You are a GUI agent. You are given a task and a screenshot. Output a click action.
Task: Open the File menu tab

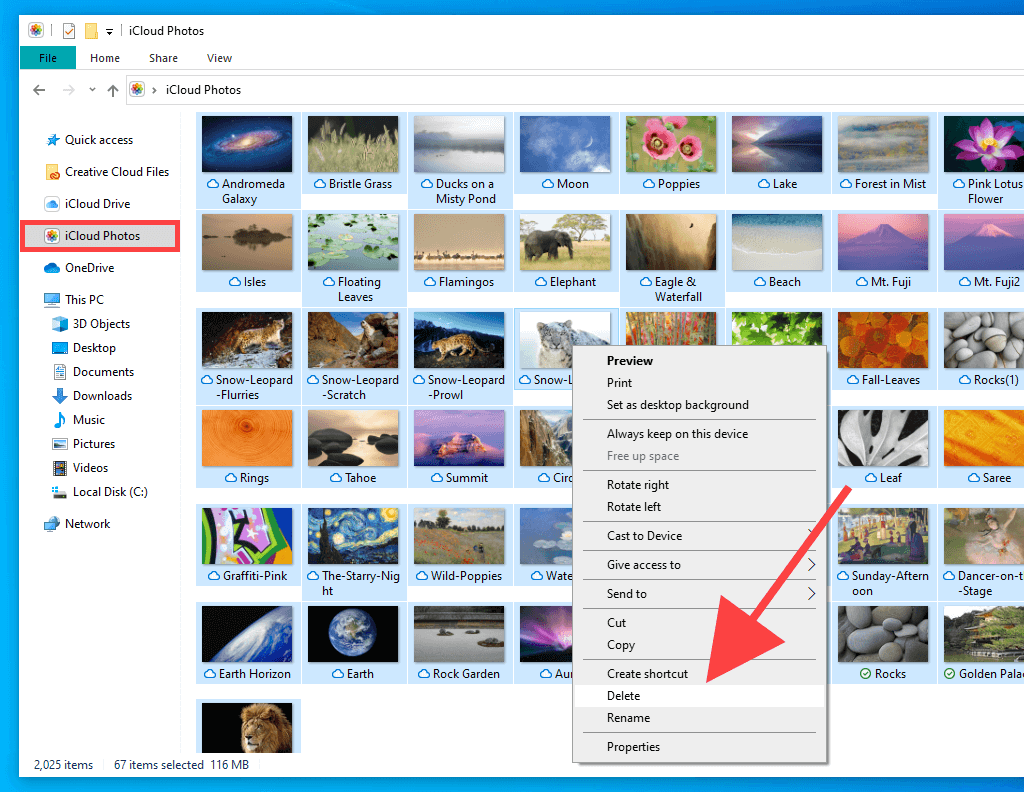tap(47, 58)
